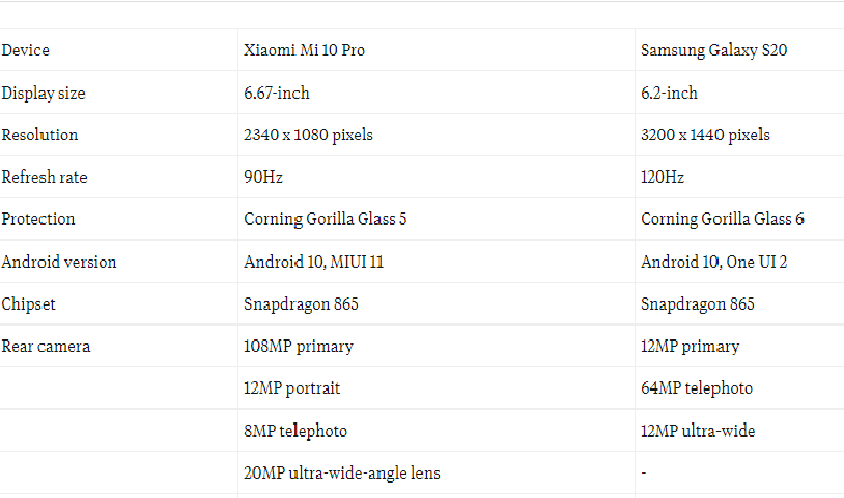This screenshot has height=498, width=844.
Task: Click the Android 10, MIUI 11 cell
Action: click(314, 262)
